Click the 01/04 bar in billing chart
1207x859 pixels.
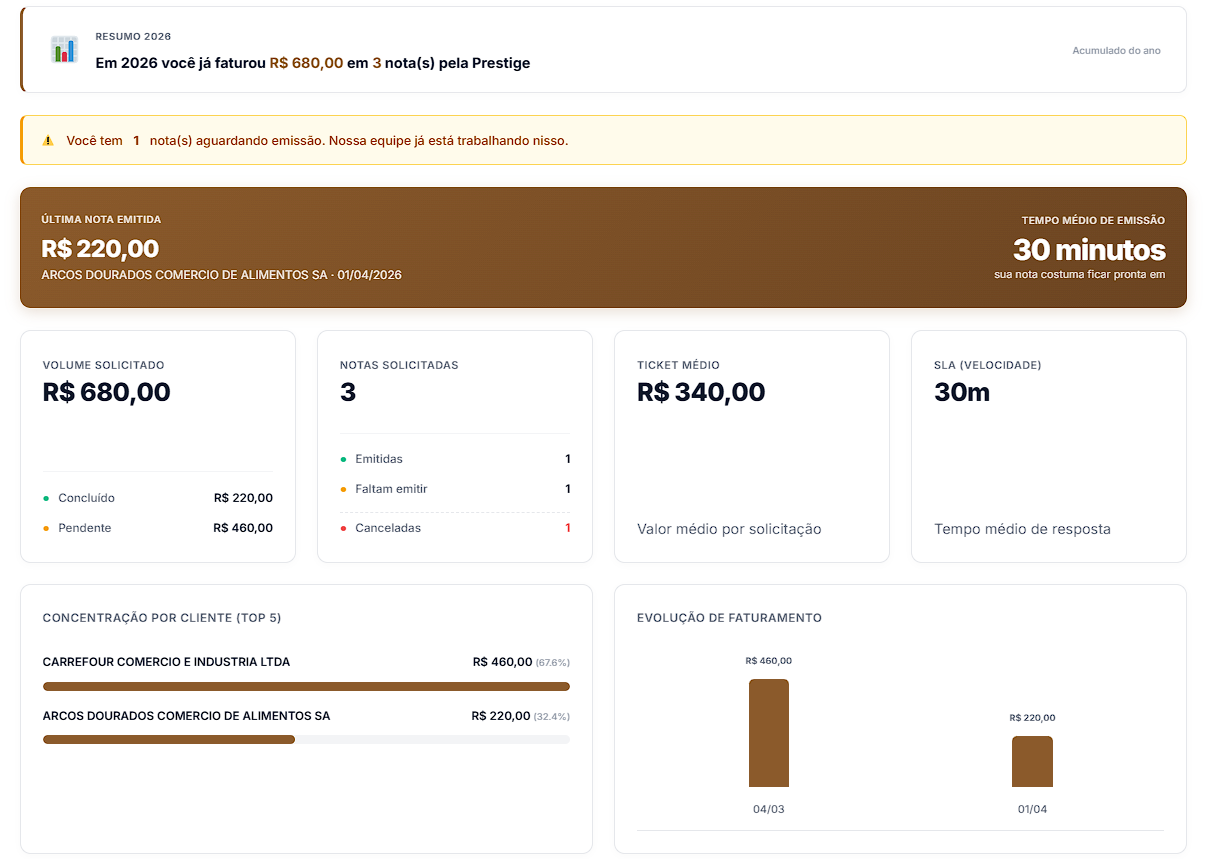1032,761
